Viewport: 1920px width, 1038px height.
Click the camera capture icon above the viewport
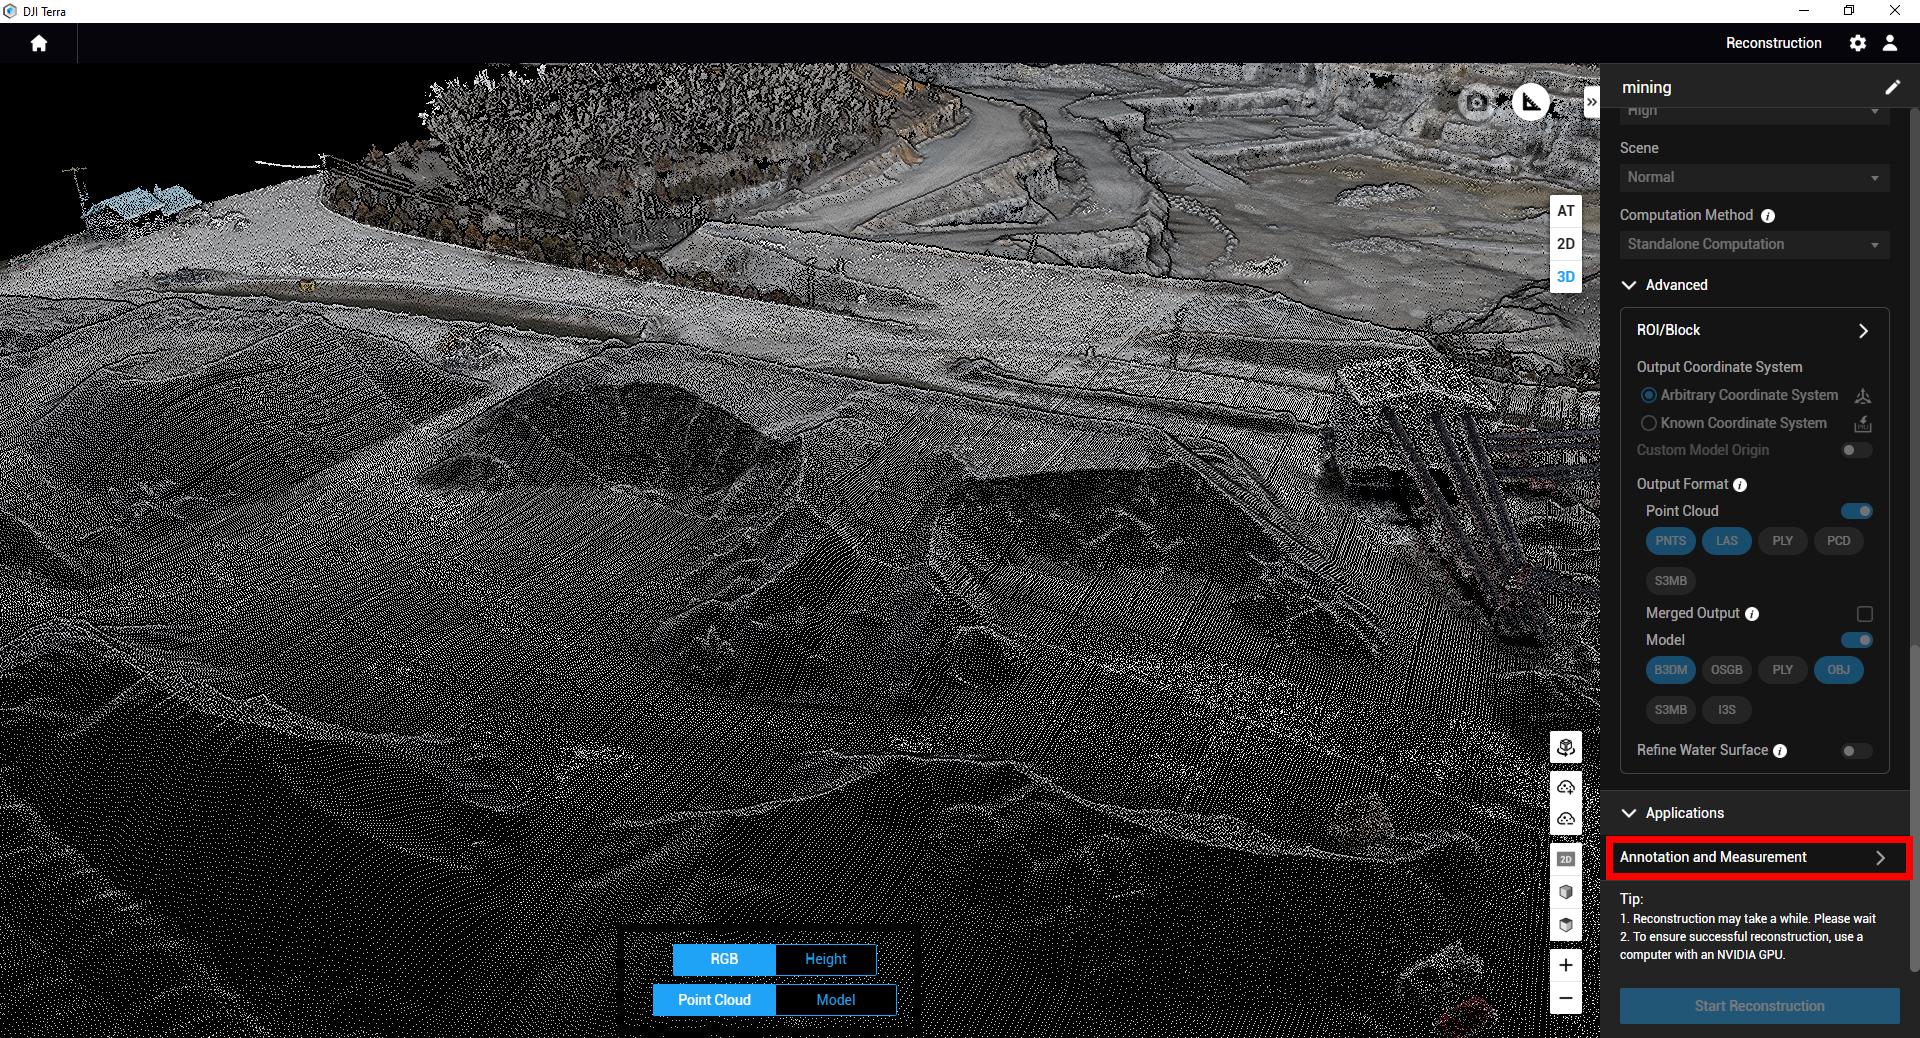click(x=1475, y=102)
